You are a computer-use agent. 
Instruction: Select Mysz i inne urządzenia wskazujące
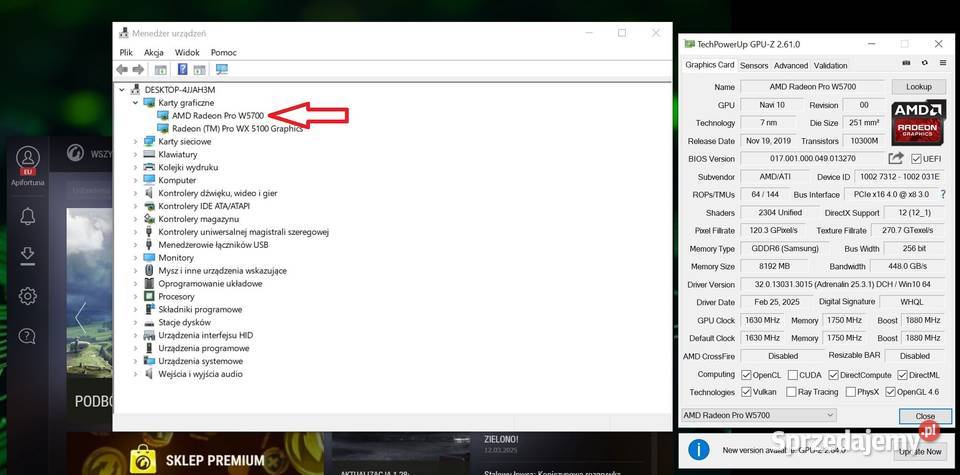222,271
